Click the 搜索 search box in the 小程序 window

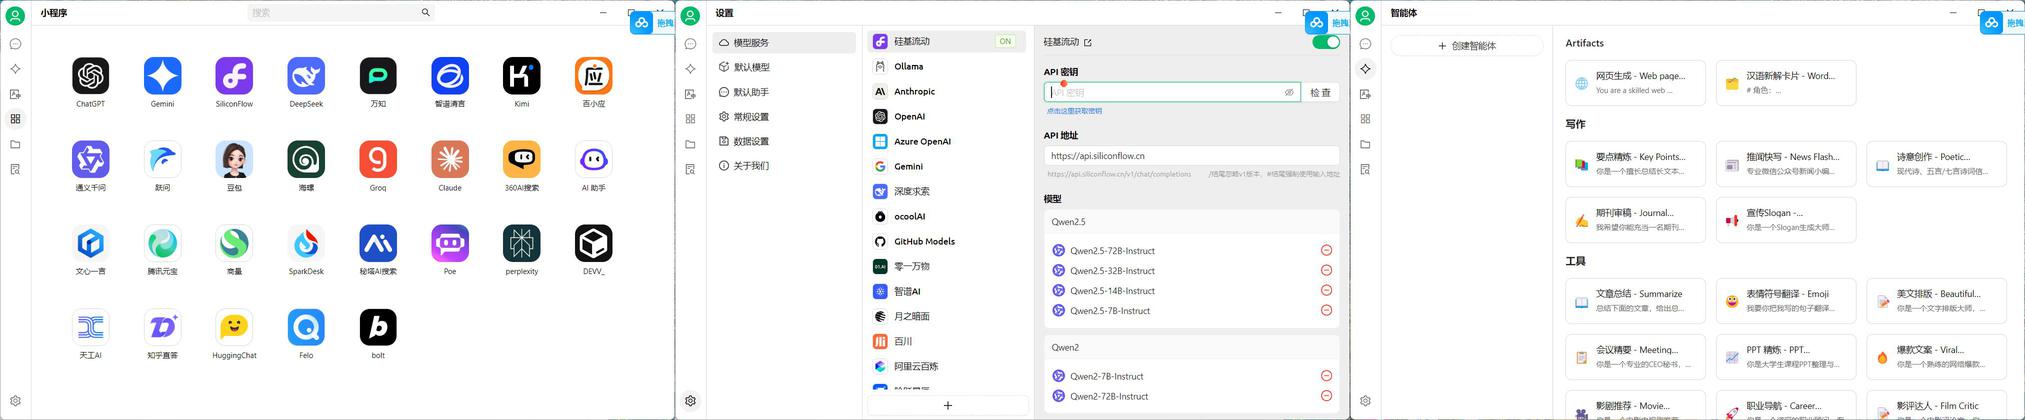(341, 13)
